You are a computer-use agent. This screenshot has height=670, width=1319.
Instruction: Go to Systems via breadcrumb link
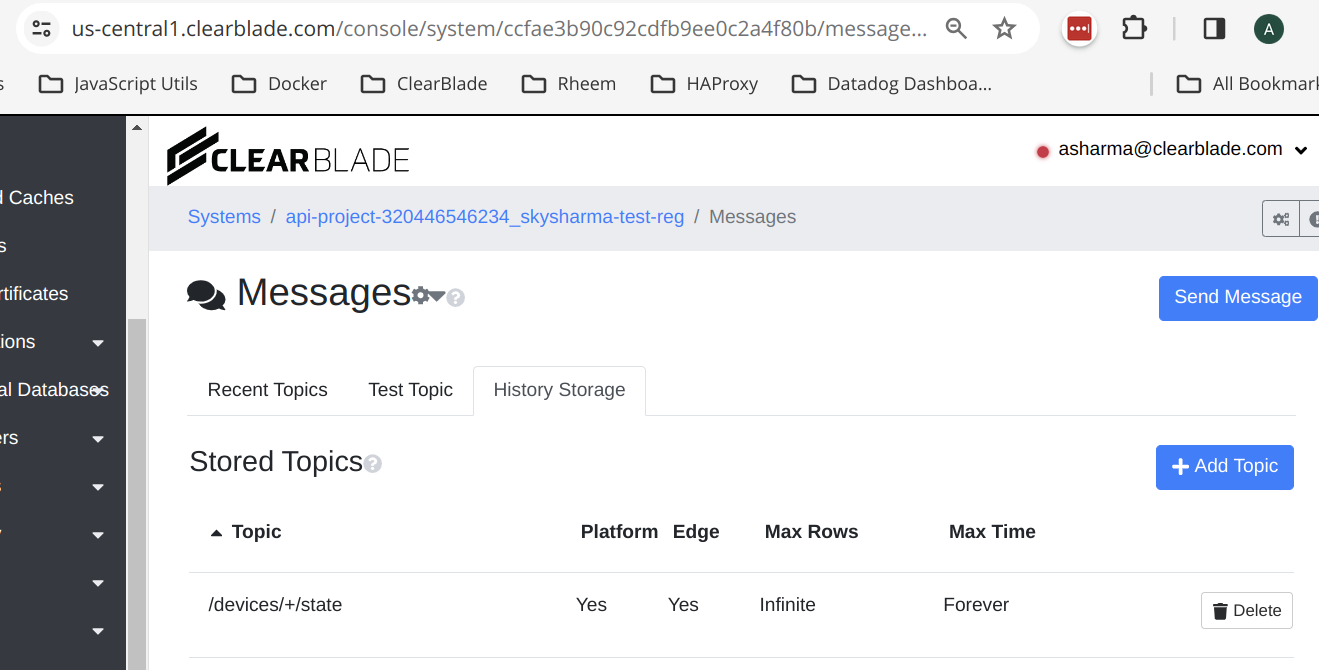pyautogui.click(x=224, y=217)
